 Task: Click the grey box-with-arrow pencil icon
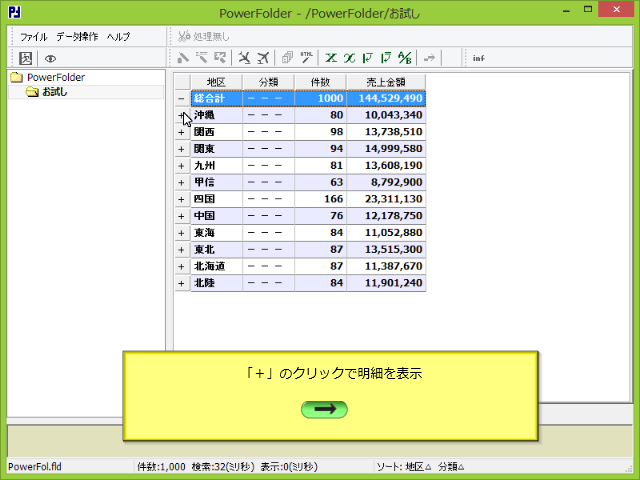220,58
